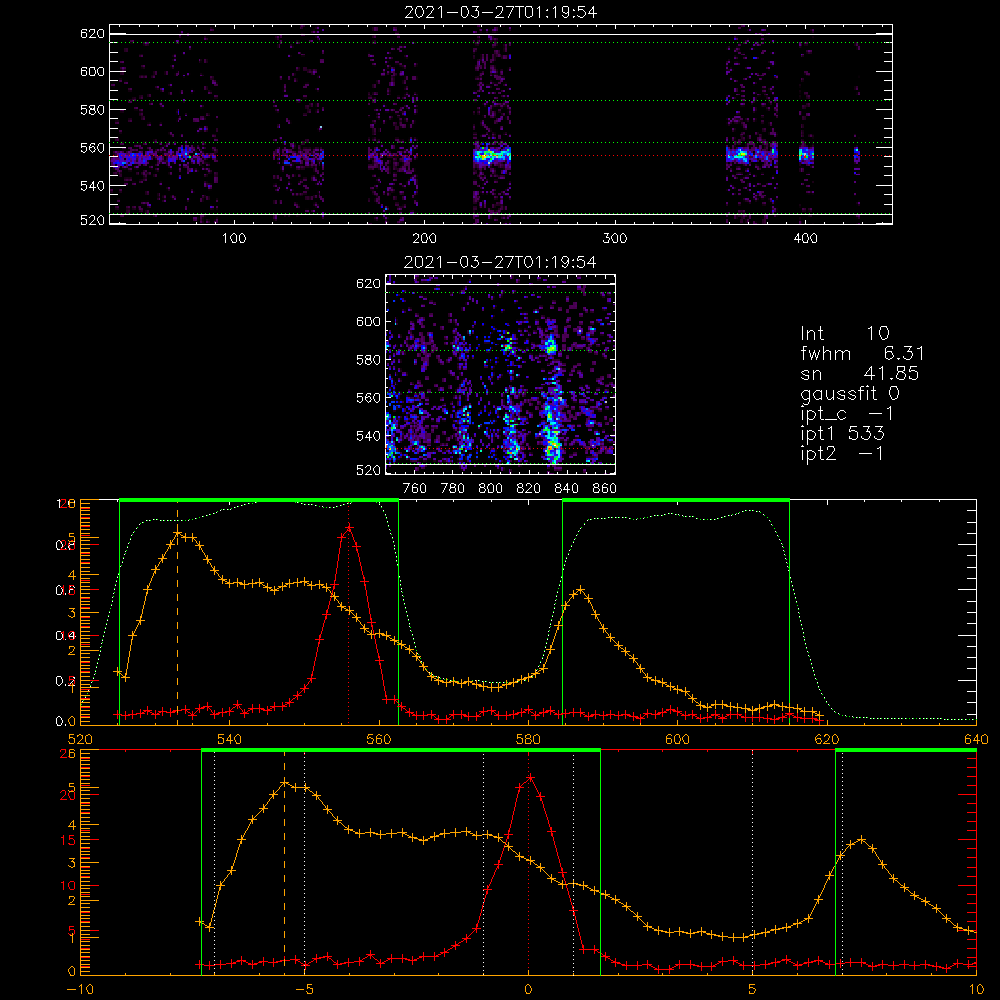Viewport: 1000px width, 1000px height.
Task: Click the orange dashed marker near -5.4 in bottom plot
Action: [x=284, y=864]
